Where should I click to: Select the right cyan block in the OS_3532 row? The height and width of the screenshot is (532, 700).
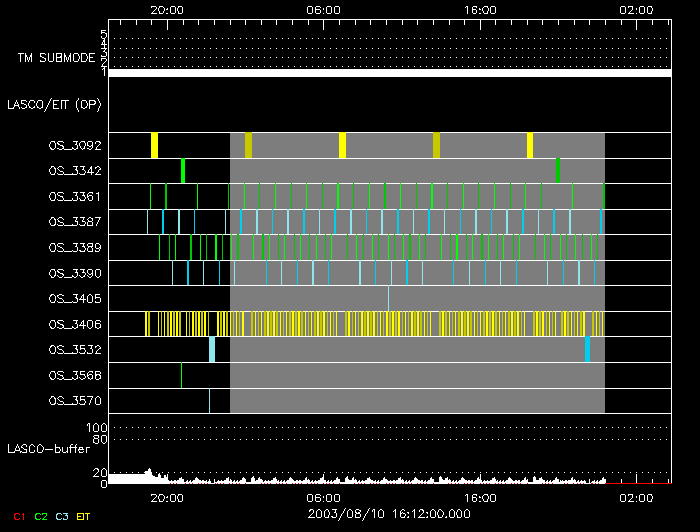[587, 349]
